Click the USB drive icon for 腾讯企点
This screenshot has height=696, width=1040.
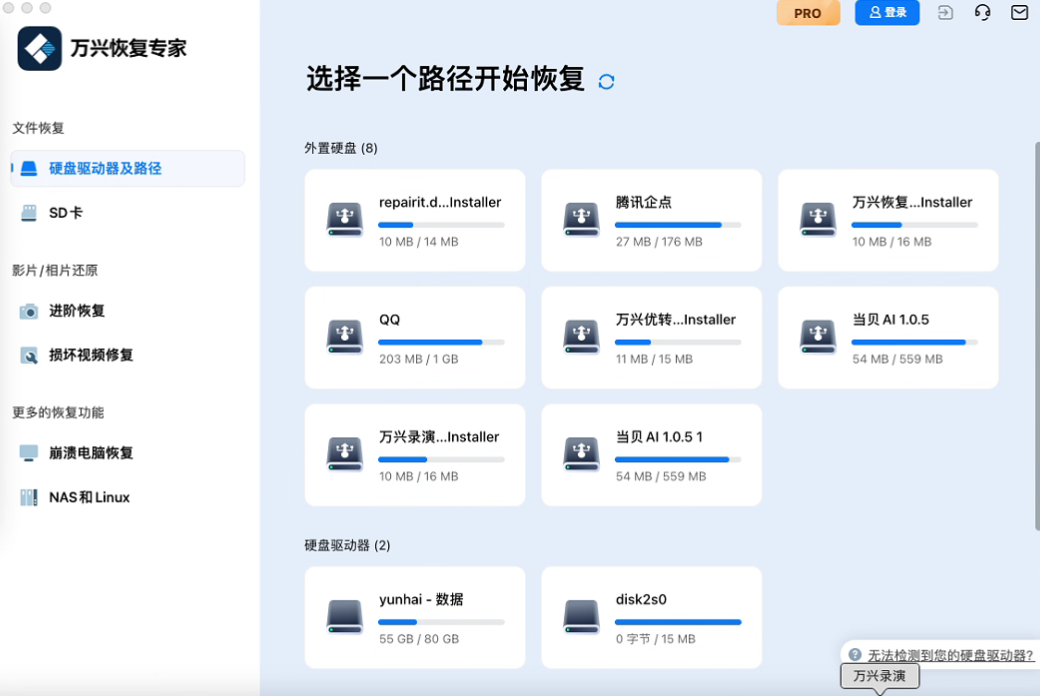tap(582, 220)
